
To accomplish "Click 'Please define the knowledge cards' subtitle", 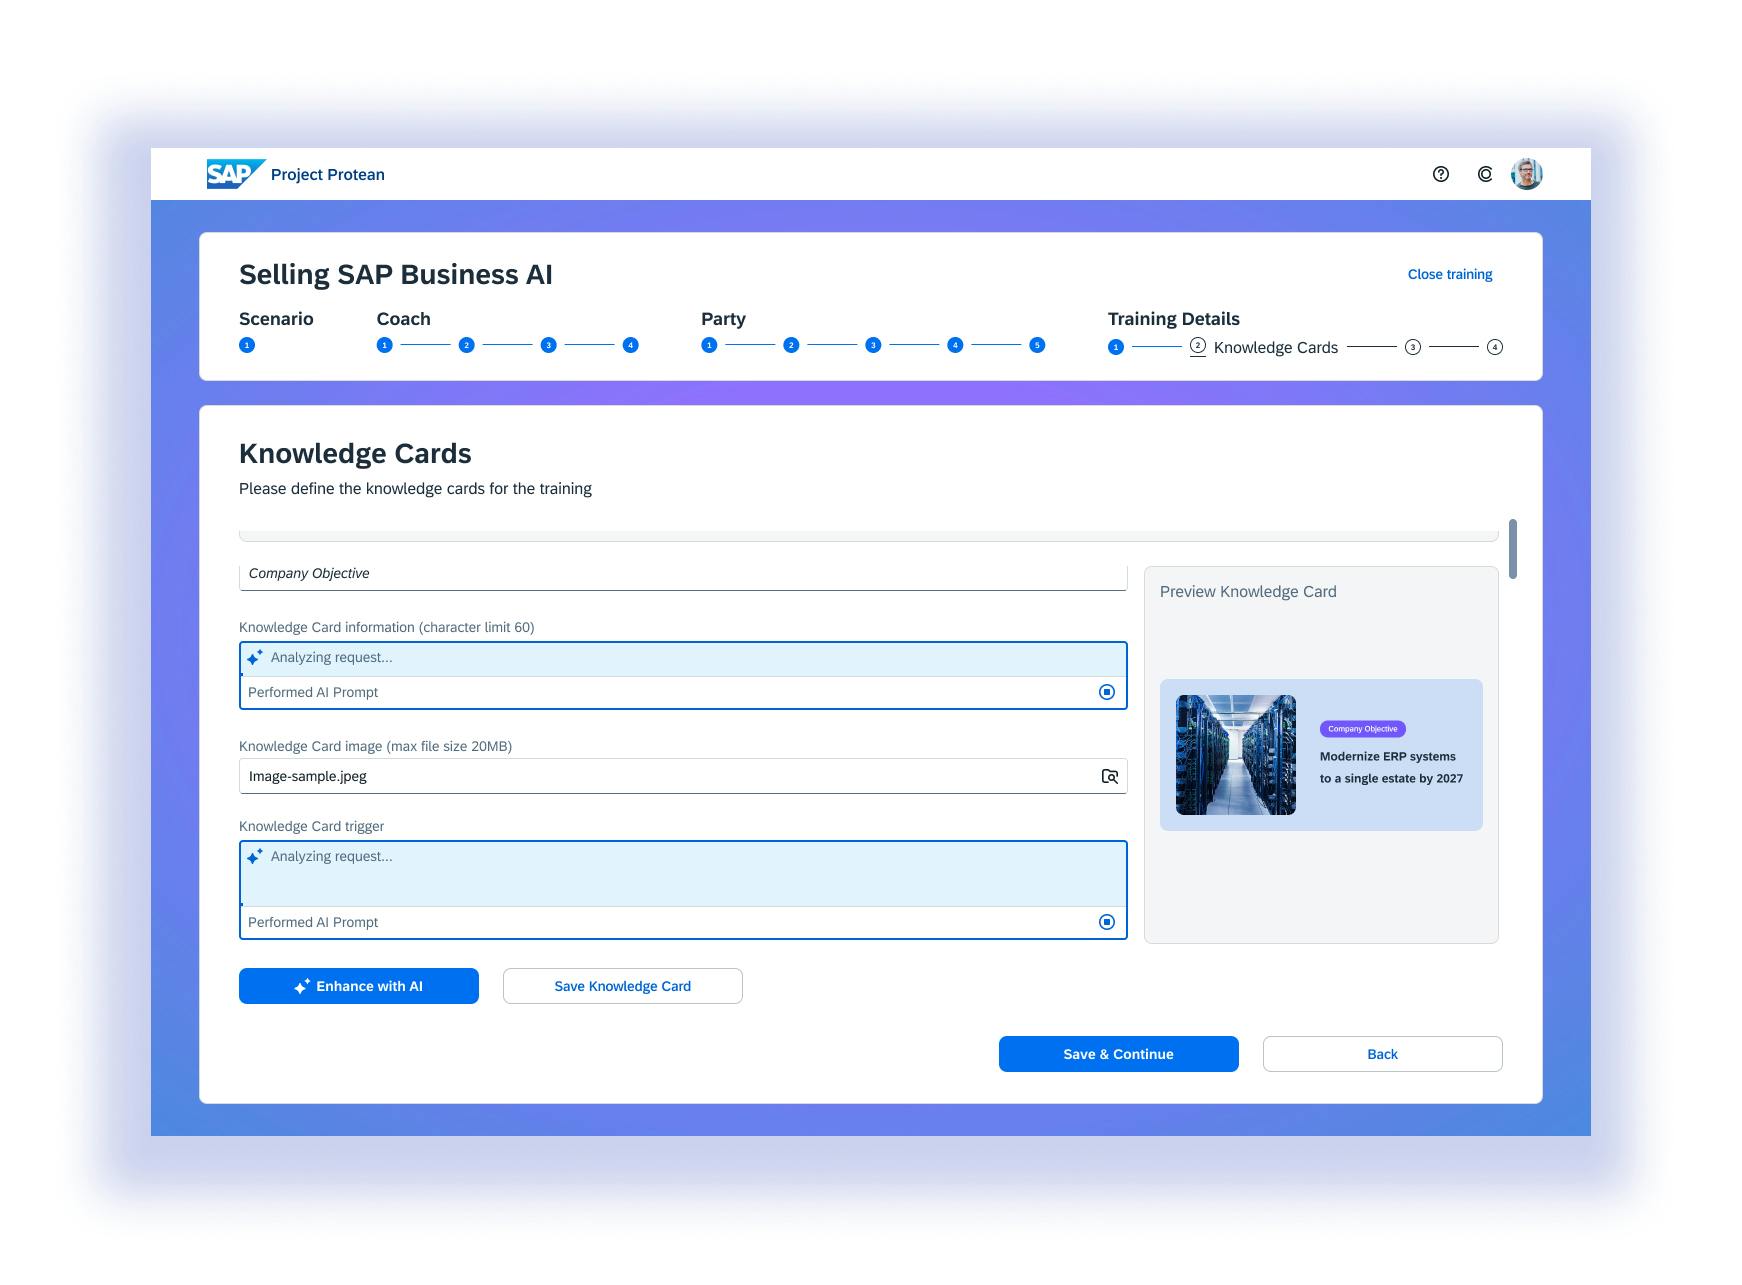I will pos(415,489).
